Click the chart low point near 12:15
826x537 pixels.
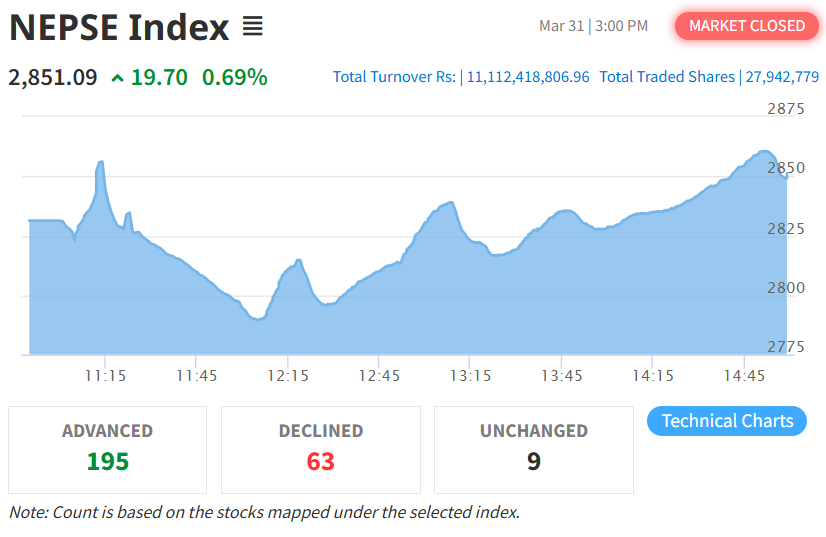258,319
